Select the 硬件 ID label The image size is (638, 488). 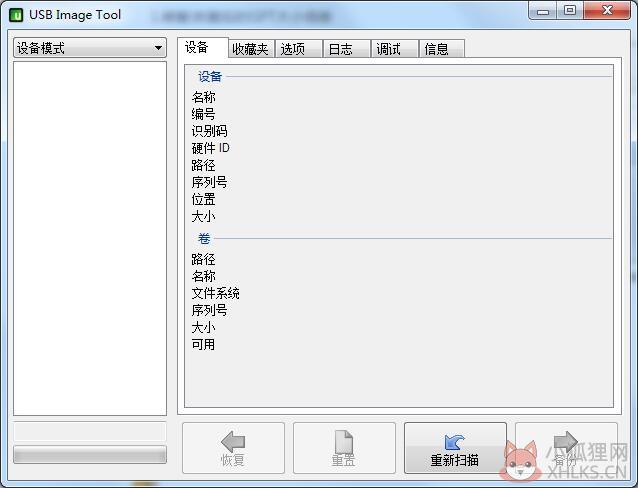pyautogui.click(x=210, y=148)
